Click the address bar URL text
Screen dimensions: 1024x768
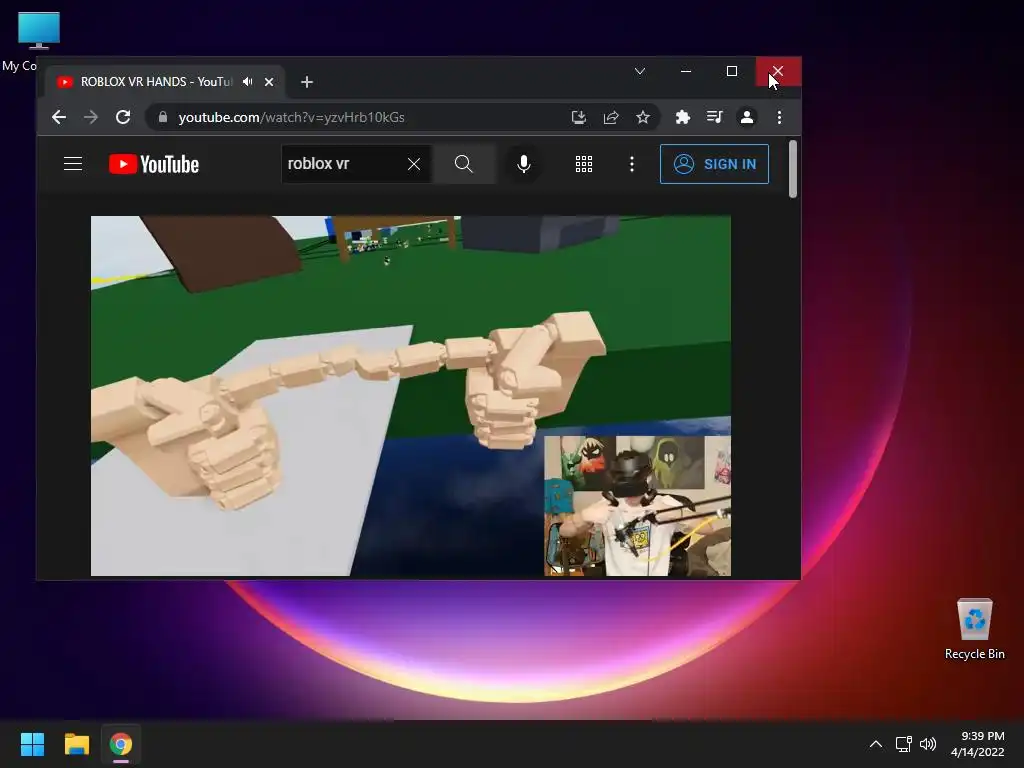pyautogui.click(x=291, y=118)
